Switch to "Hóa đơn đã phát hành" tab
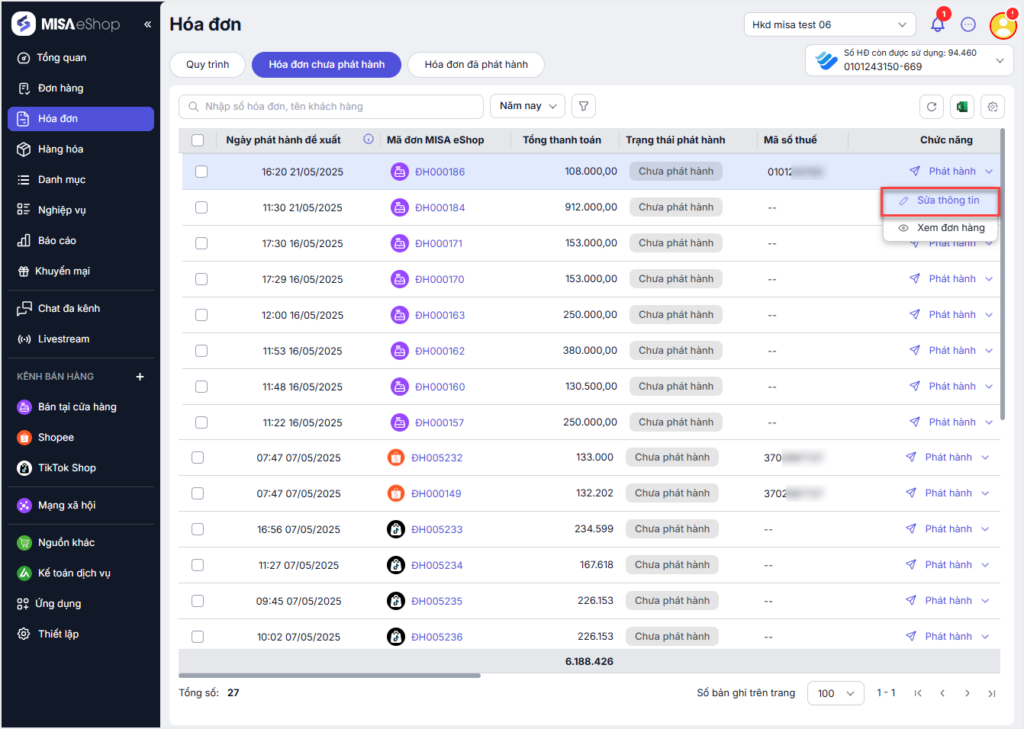 (476, 65)
